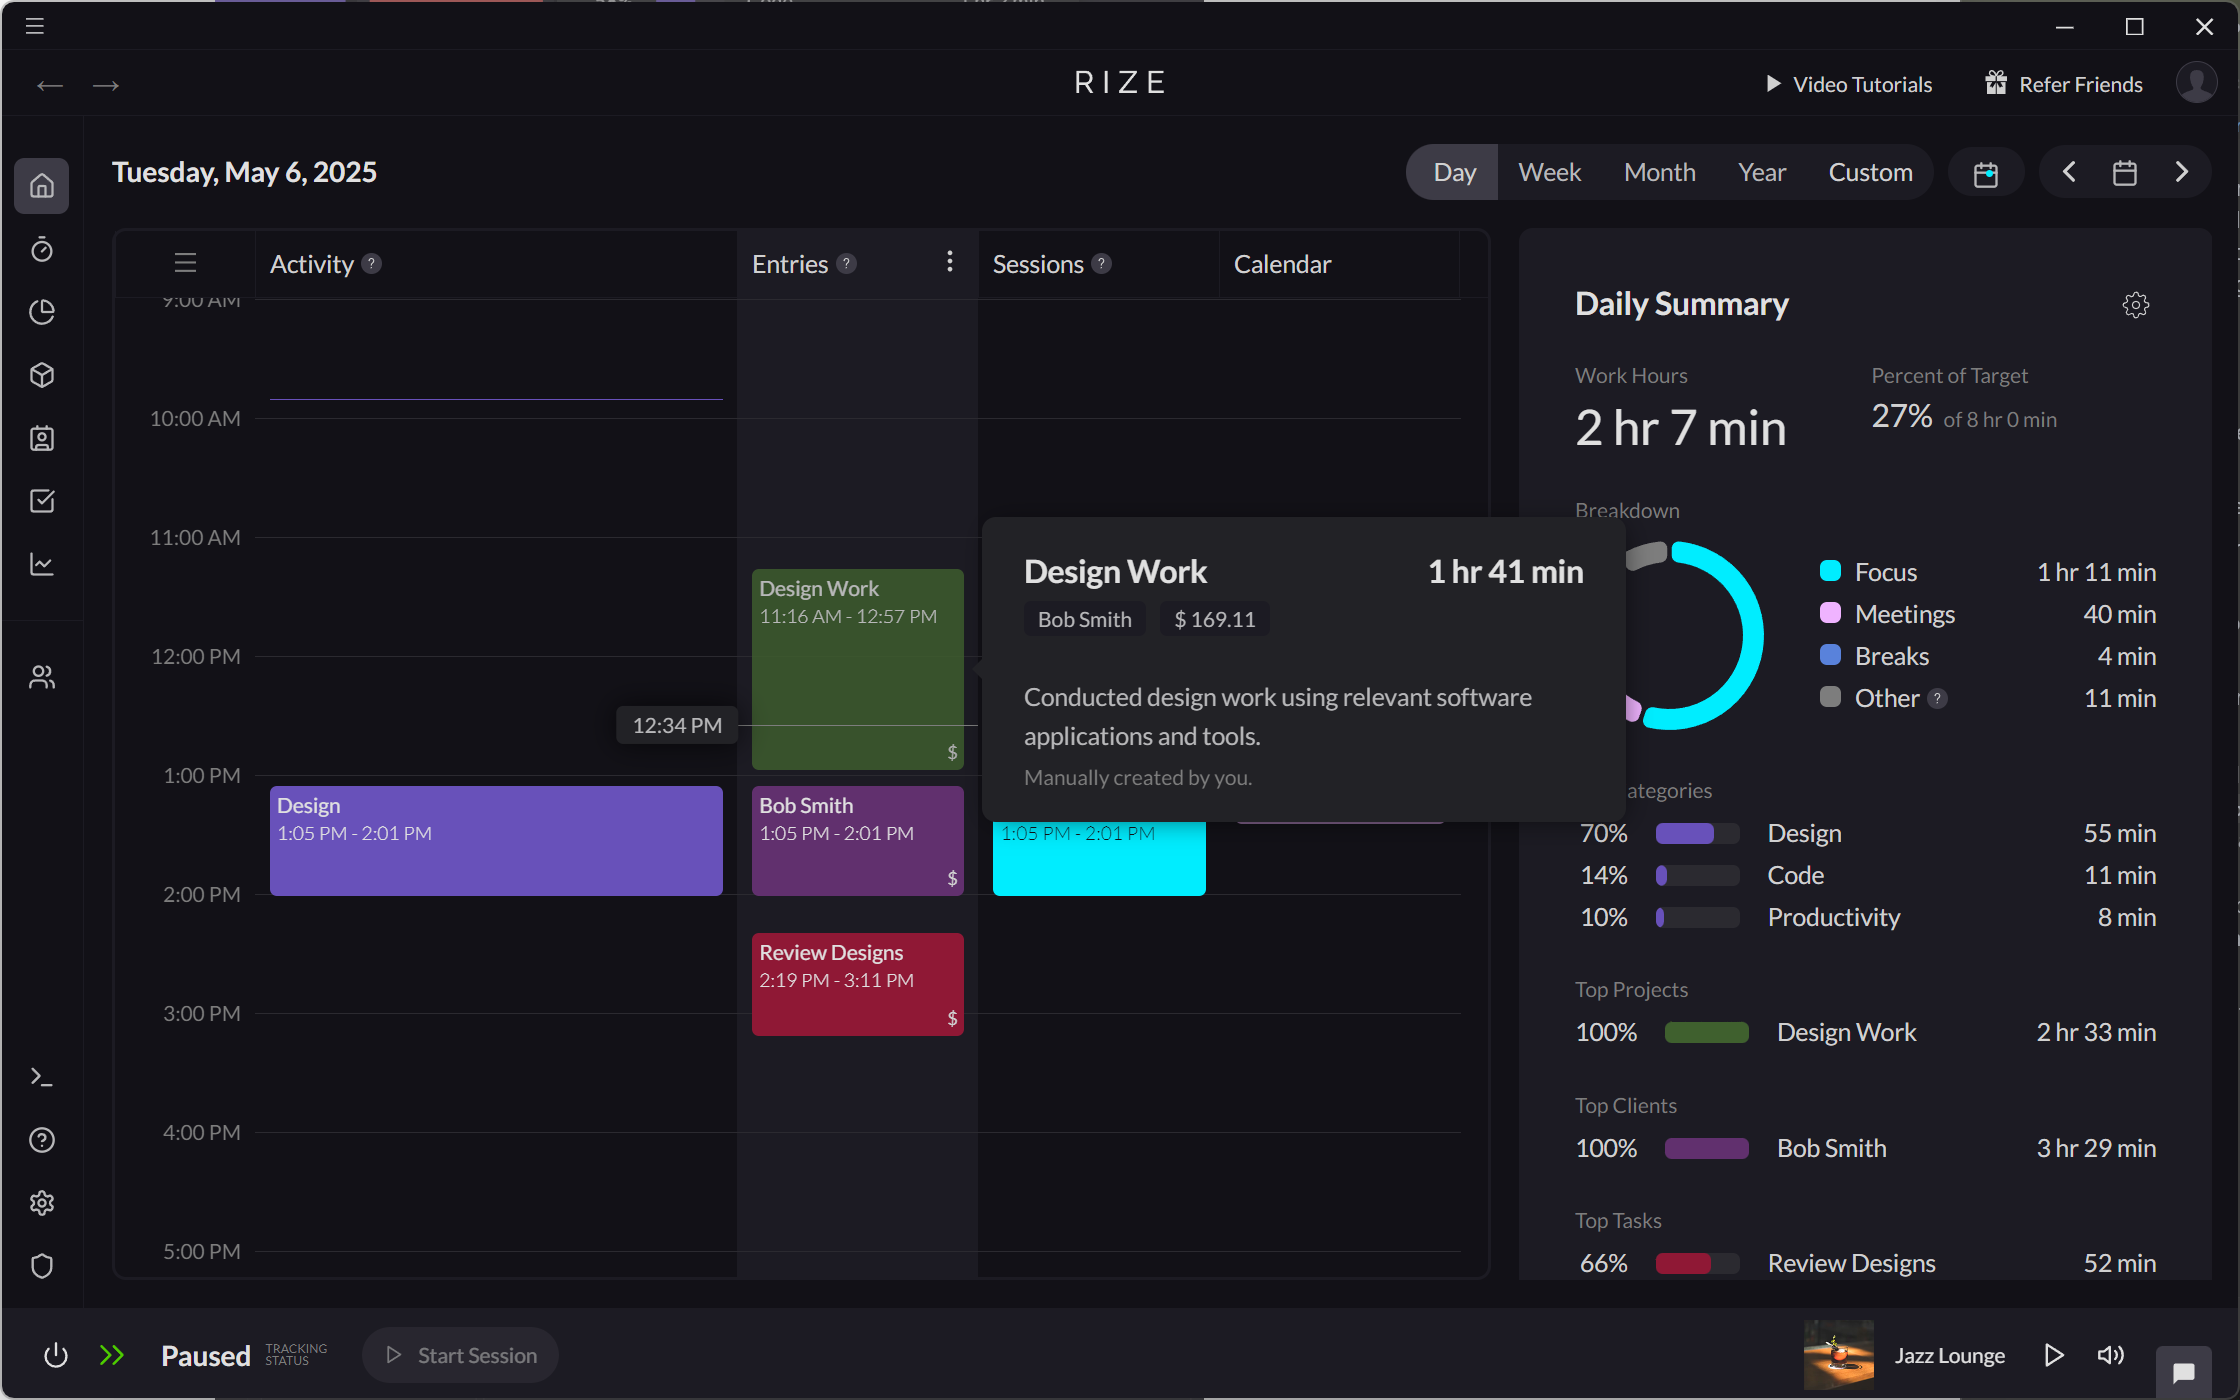Open the hamburger menu above the timeline
The height and width of the screenshot is (1400, 2240).
pos(185,263)
